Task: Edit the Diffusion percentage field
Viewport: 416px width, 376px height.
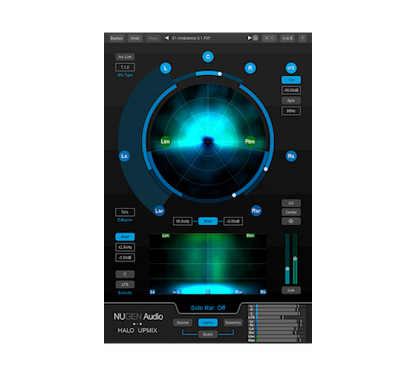Action: point(125,212)
